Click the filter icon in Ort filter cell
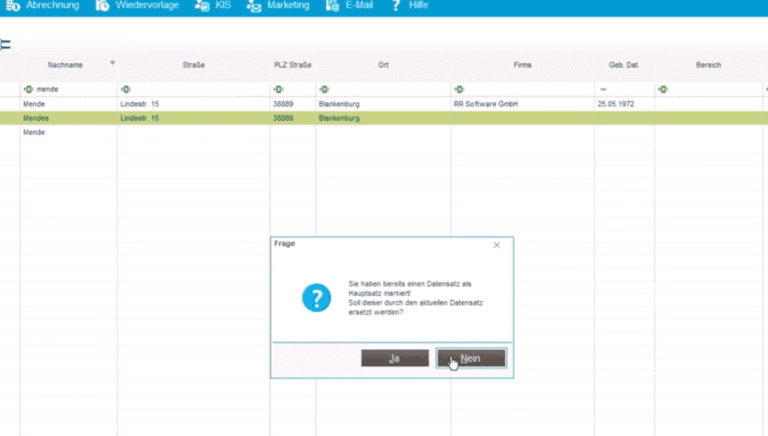Screen dimensions: 768x436 (x=324, y=89)
